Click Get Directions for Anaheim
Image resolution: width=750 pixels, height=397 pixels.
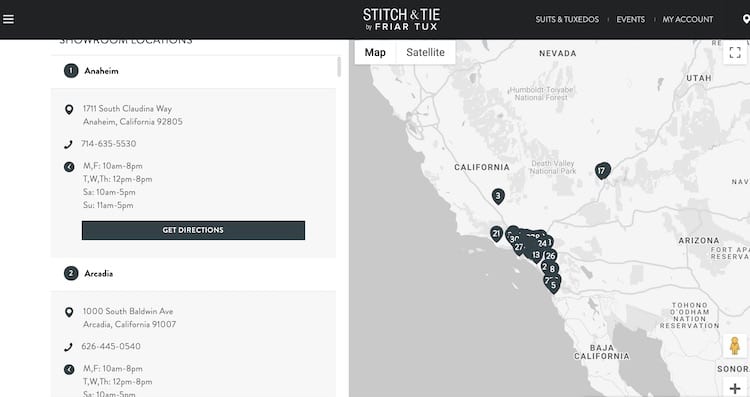[193, 230]
